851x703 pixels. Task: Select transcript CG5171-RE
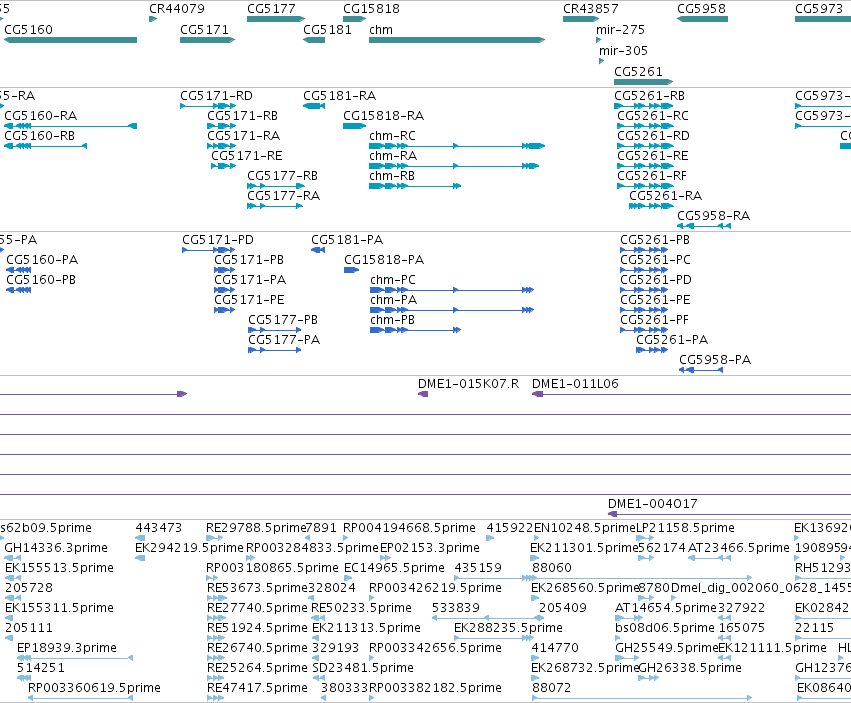[247, 156]
